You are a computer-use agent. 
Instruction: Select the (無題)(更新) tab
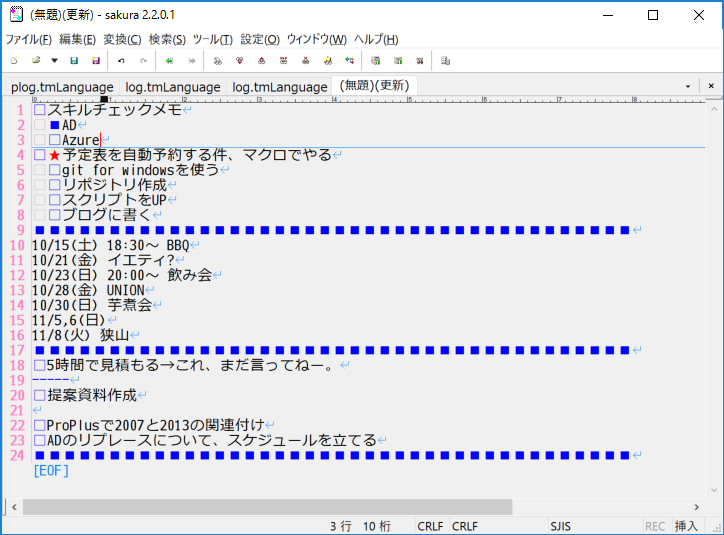coord(374,85)
